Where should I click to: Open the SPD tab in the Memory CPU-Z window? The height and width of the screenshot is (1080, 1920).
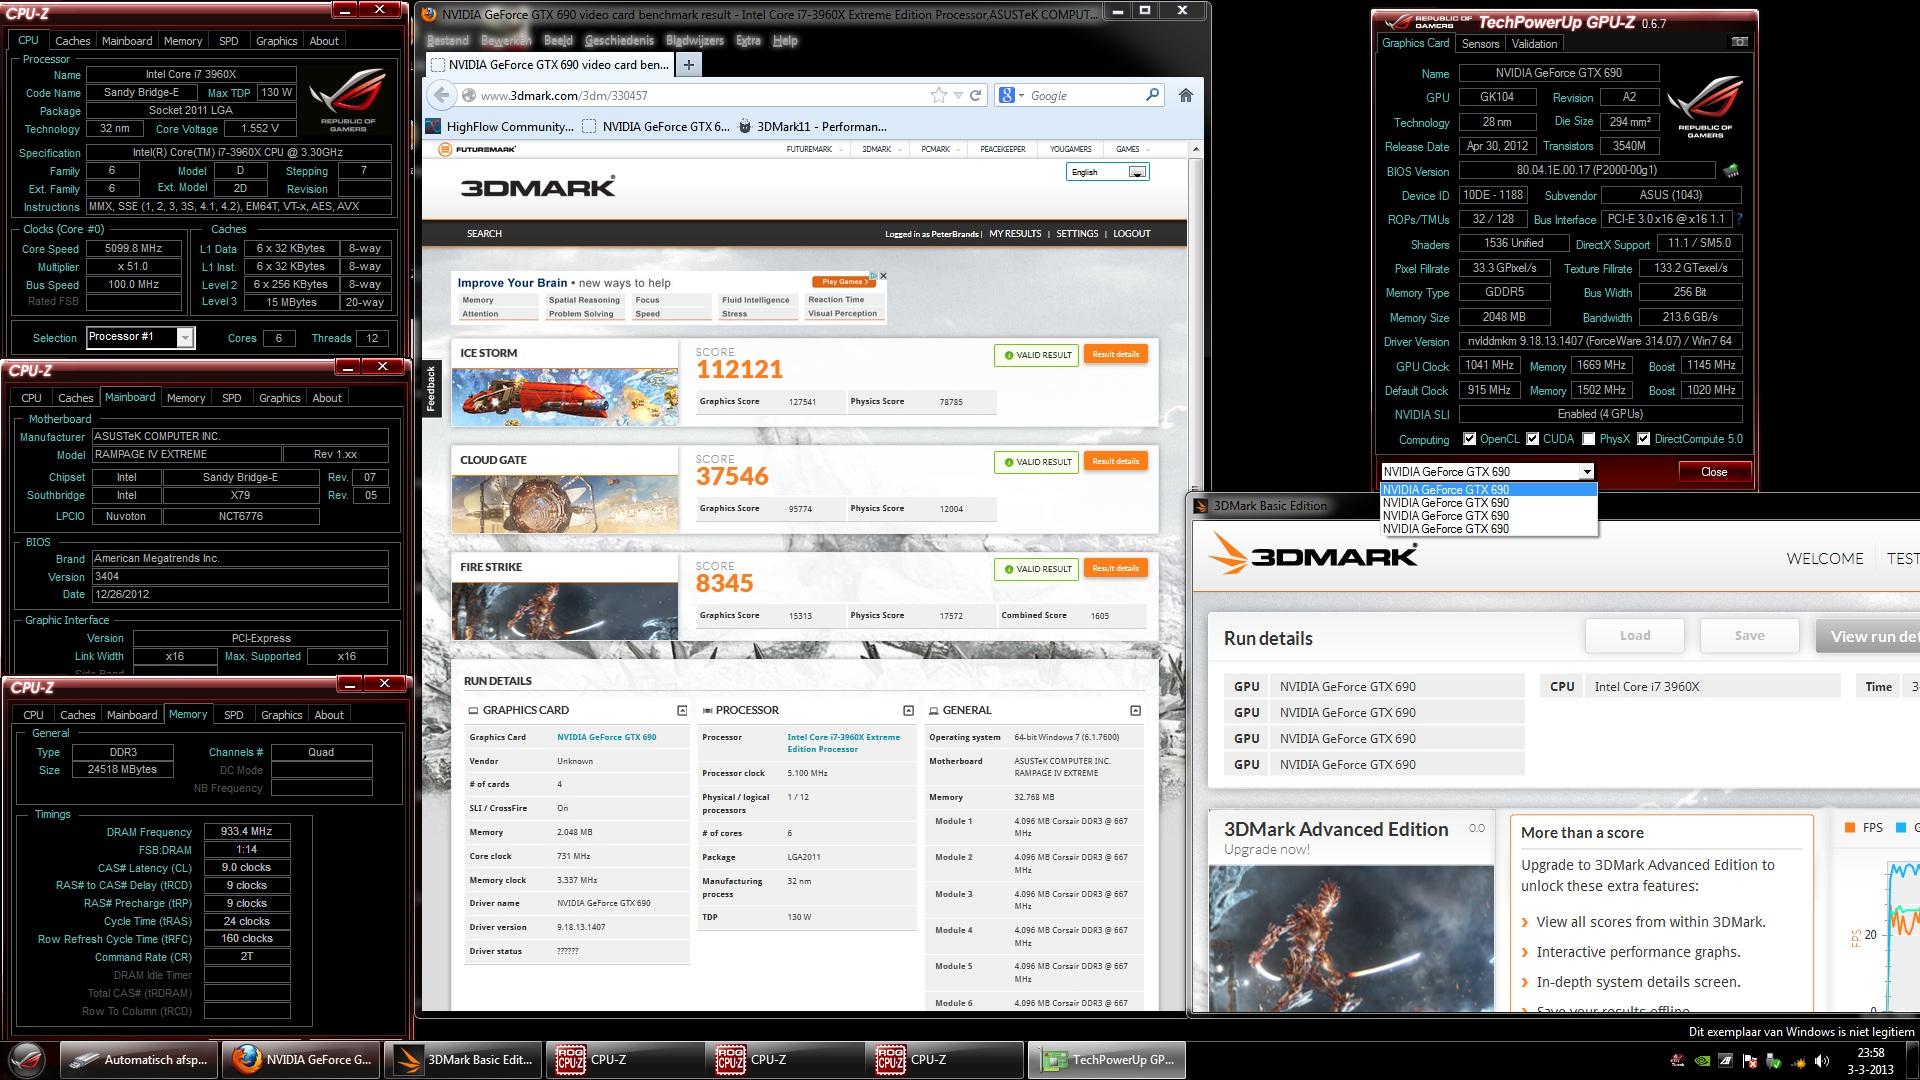click(234, 715)
